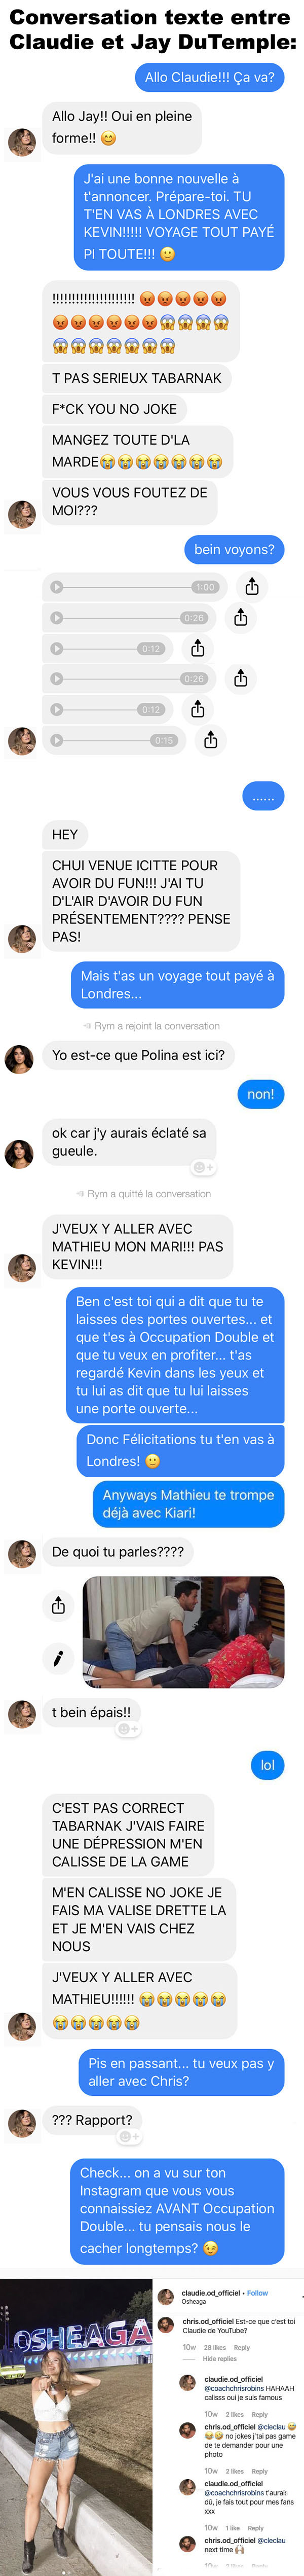Play the first 0:26 voice message

coord(57,618)
